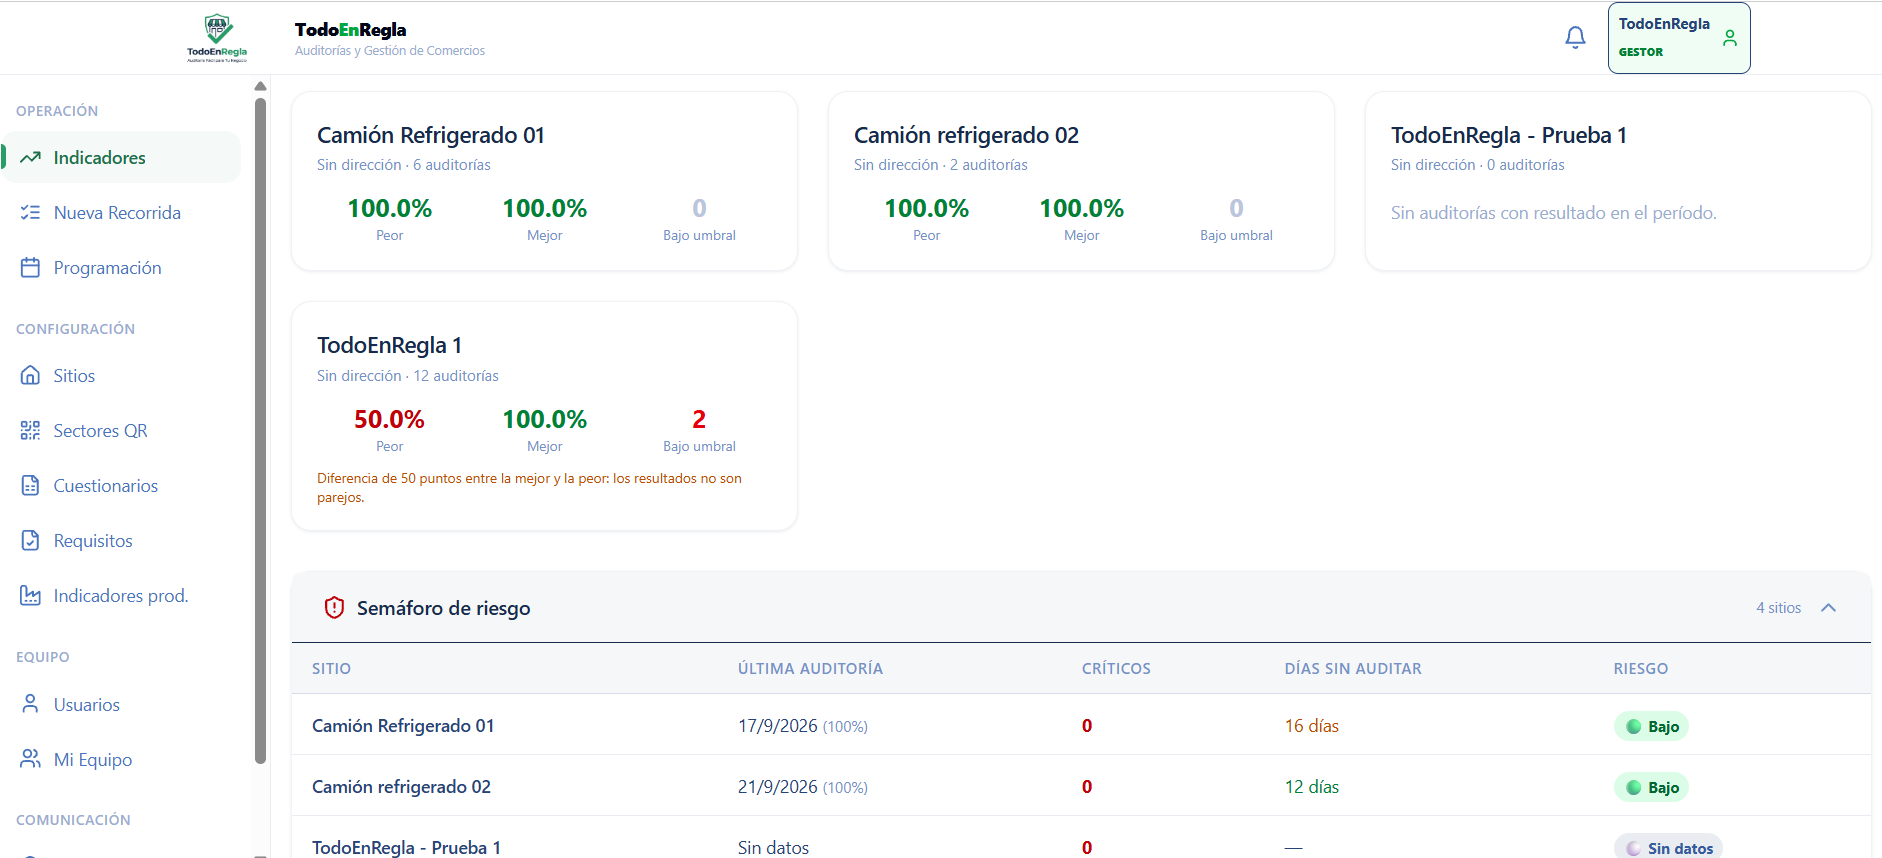Screen dimensions: 1882x858
Task: Go to Indicadores in the sidebar
Action: click(121, 158)
